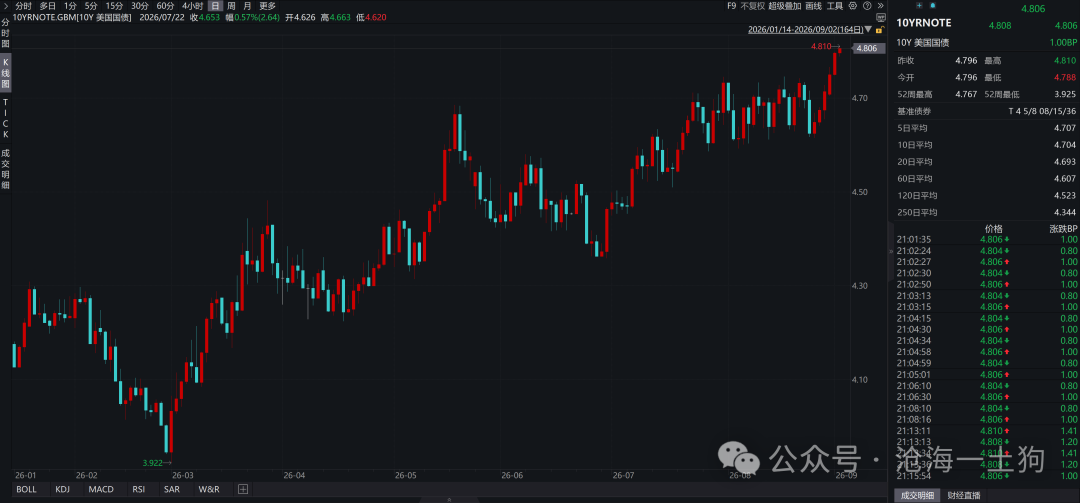This screenshot has height=503, width=1080.
Task: Click the 4.806 price label on axis
Action: pos(869,48)
